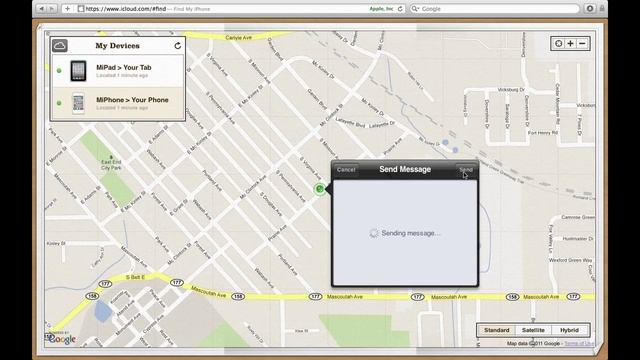Click the iPad thumbnail icon
This screenshot has height=360, width=640.
(78, 71)
